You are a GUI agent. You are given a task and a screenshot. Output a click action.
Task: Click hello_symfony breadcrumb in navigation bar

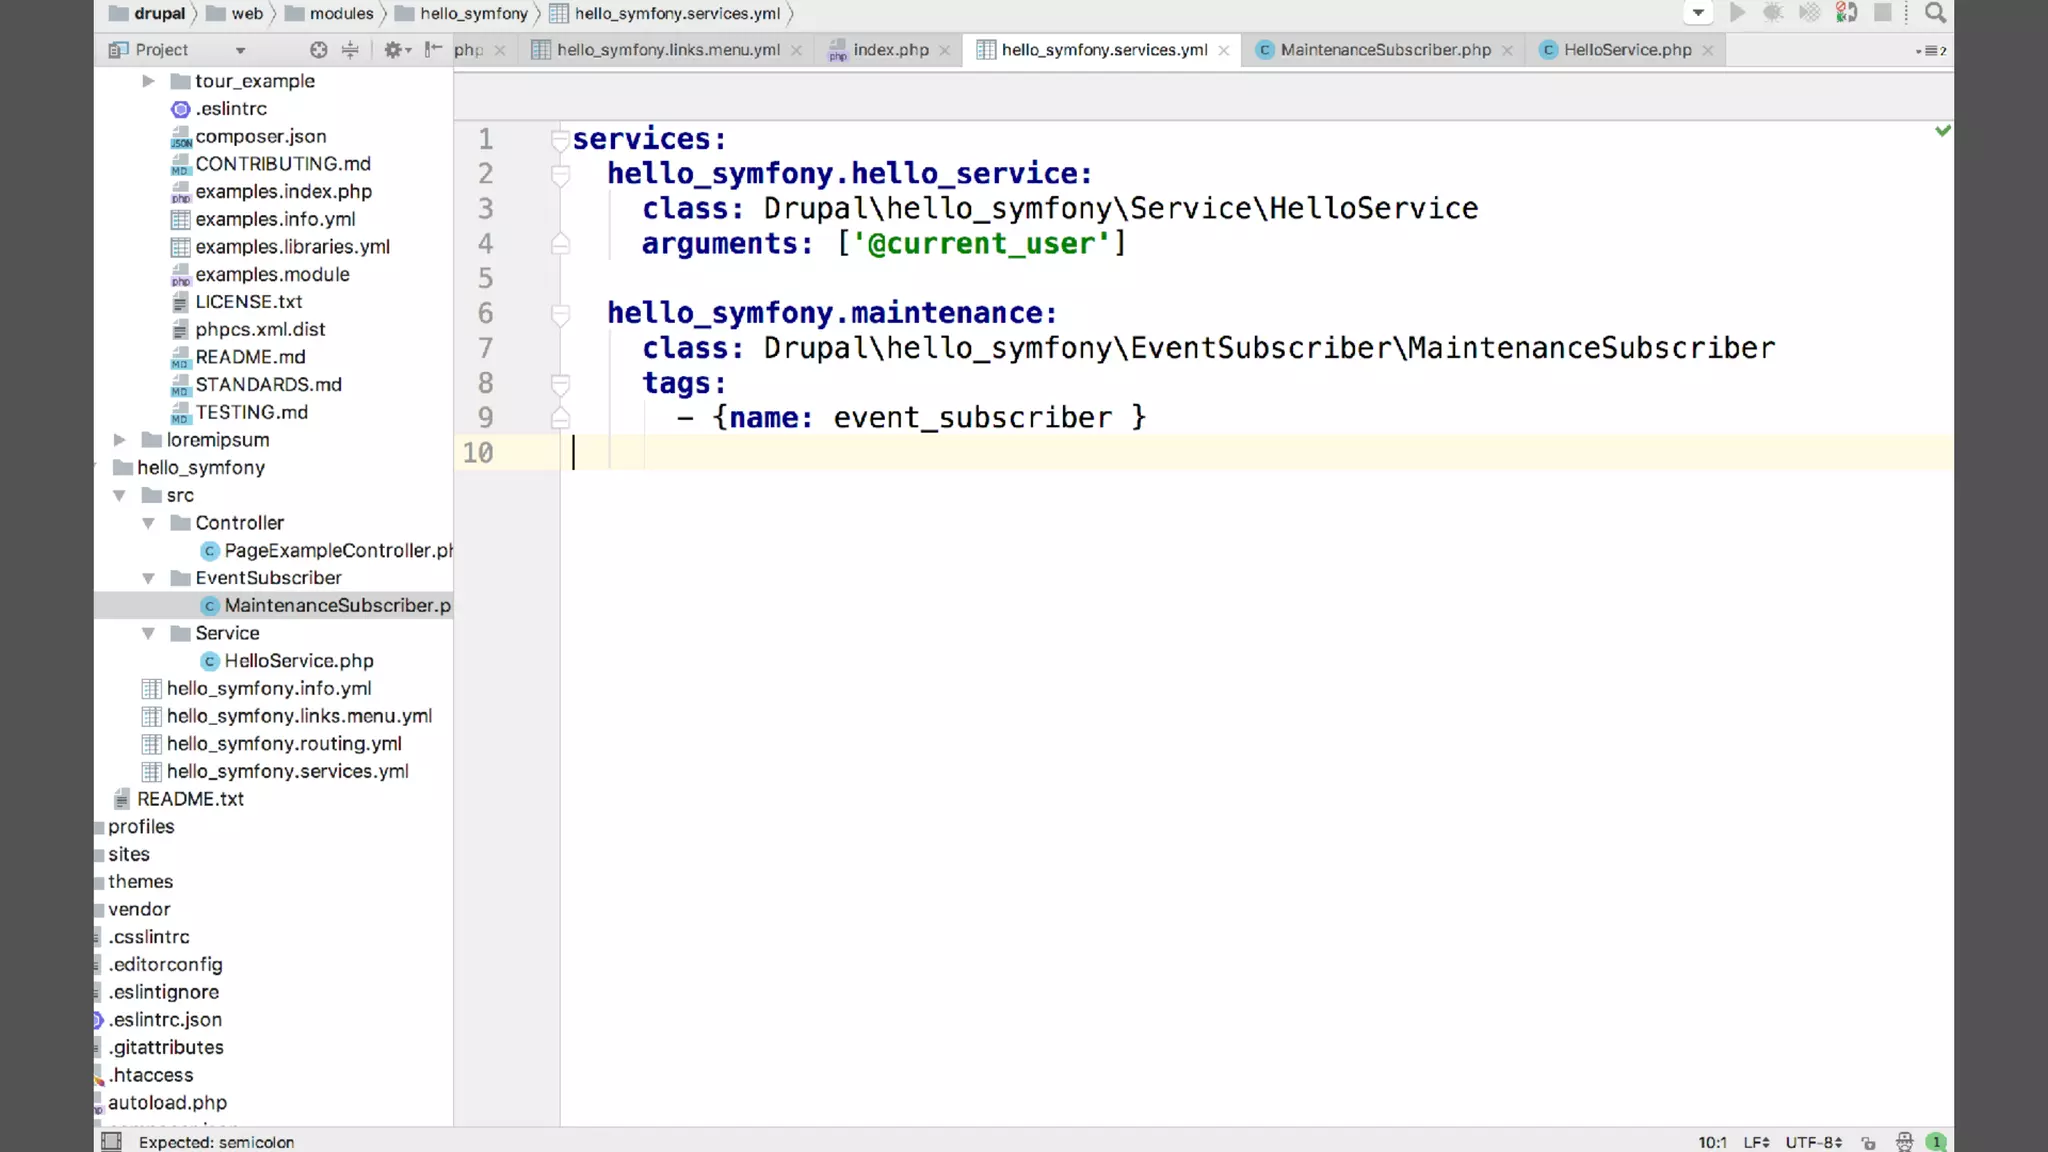tap(473, 13)
